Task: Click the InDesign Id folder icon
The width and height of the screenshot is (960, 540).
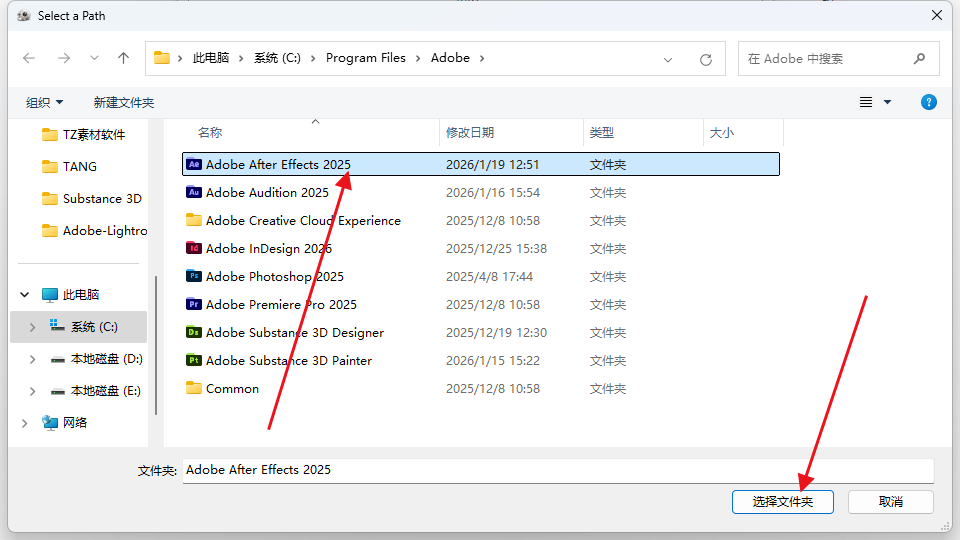Action: pos(194,248)
